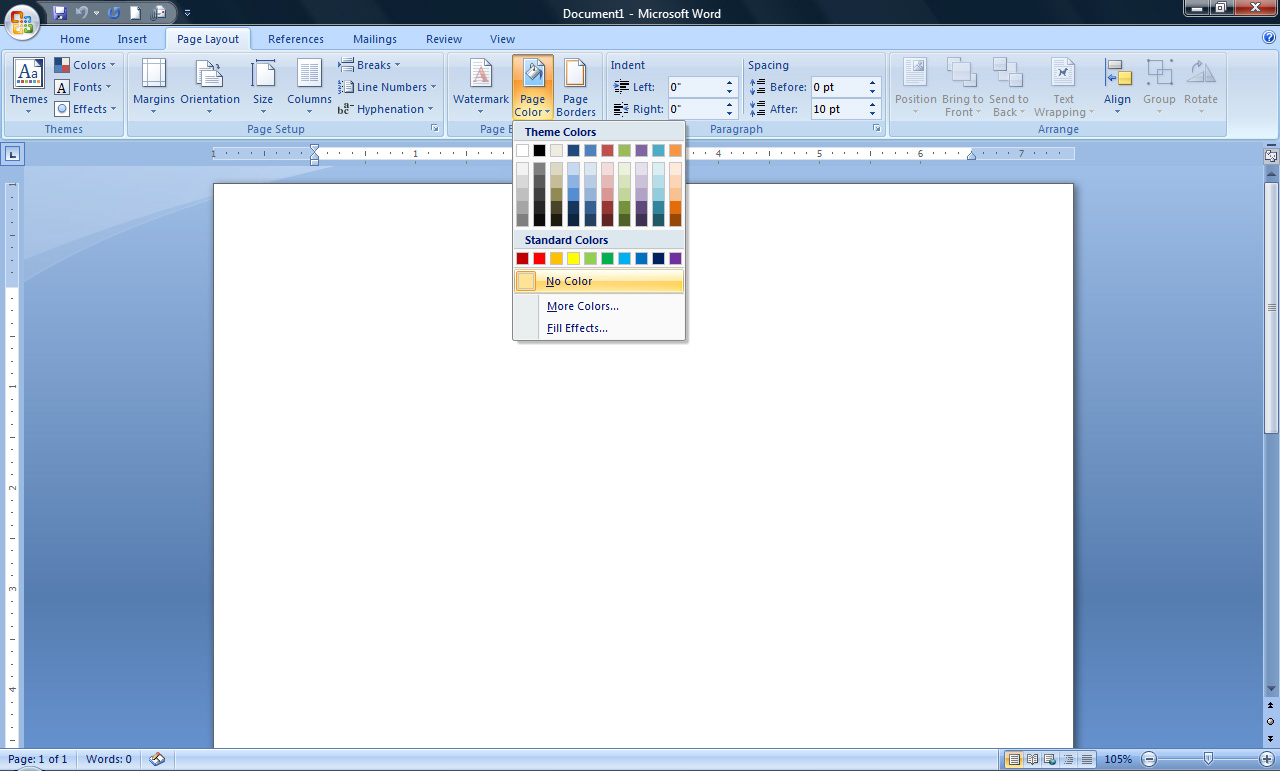Open the Page Setup dialog launcher
Viewport: 1280px width, 771px height.
[435, 129]
